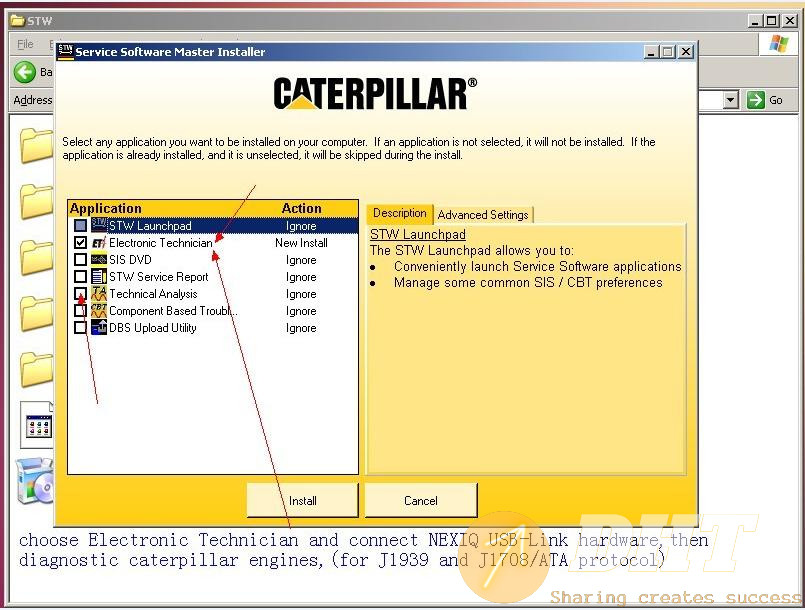Select the DBS Upload Utility row text
The width and height of the screenshot is (805, 610).
click(x=152, y=328)
